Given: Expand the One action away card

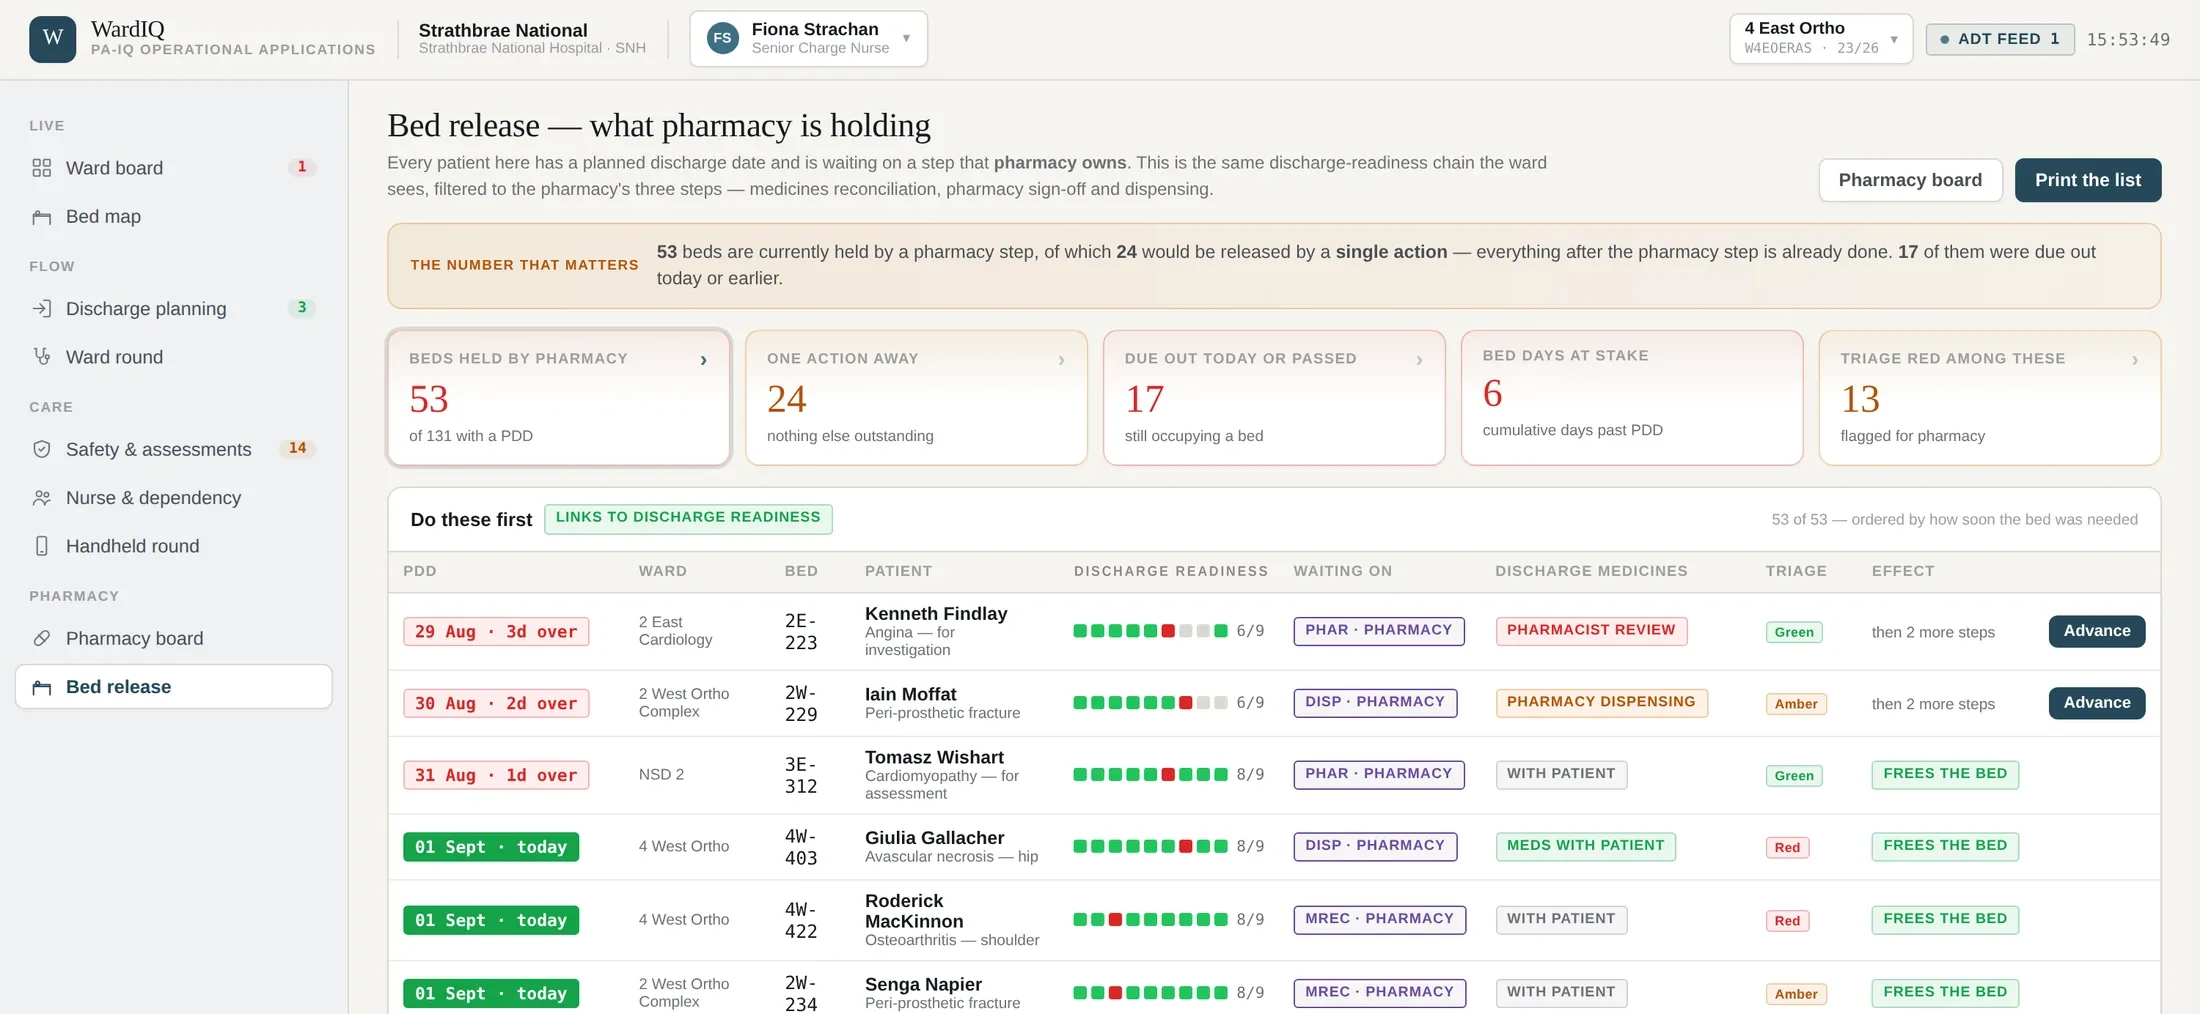Looking at the screenshot, I should click(x=916, y=398).
